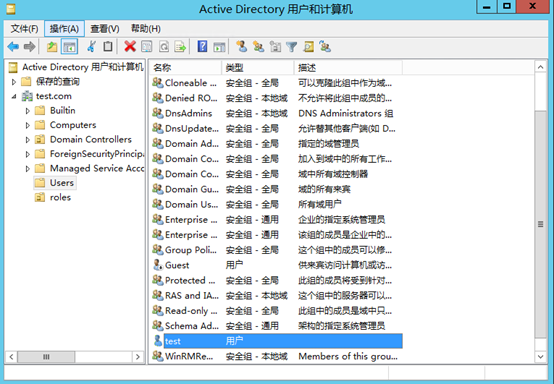The height and width of the screenshot is (384, 554).
Task: Click the list scrollbar up arrow
Action: [x=541, y=67]
